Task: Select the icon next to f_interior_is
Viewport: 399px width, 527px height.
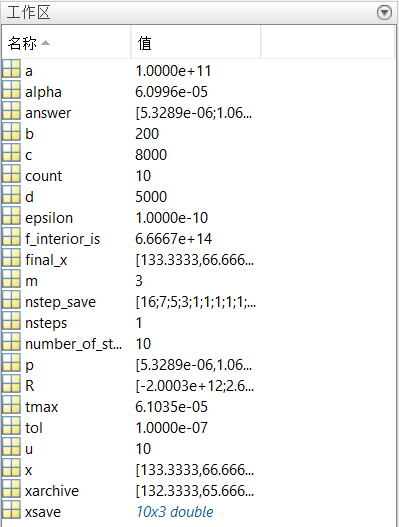Action: point(11,238)
